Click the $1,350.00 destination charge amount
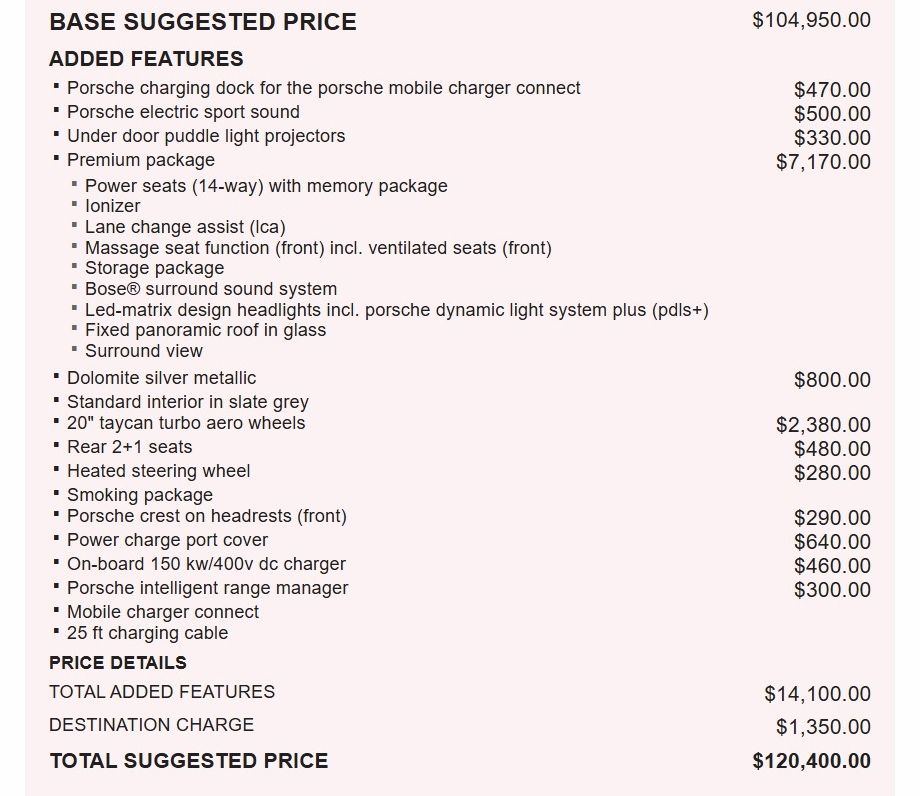The height and width of the screenshot is (796, 920). pos(823,727)
